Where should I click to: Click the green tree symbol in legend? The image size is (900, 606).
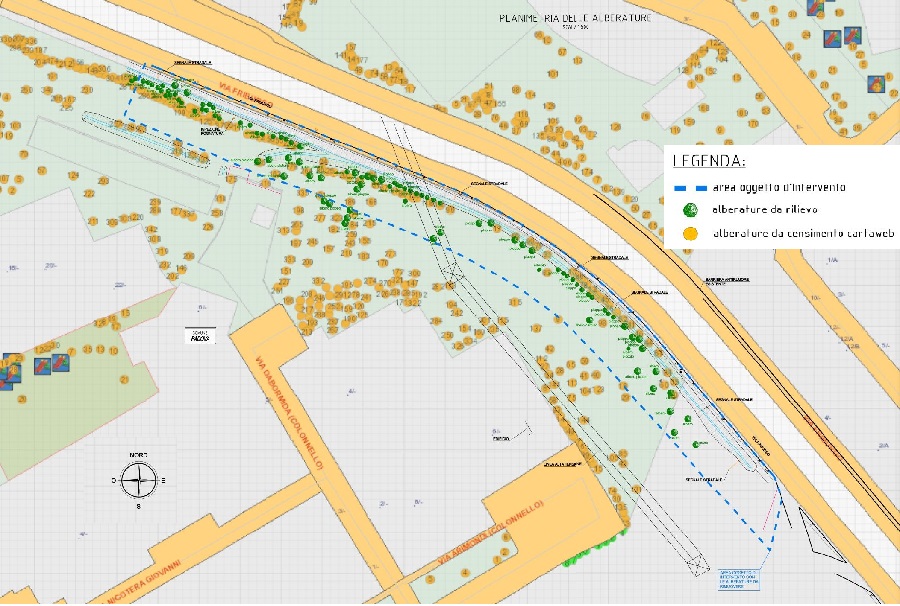[x=689, y=210]
